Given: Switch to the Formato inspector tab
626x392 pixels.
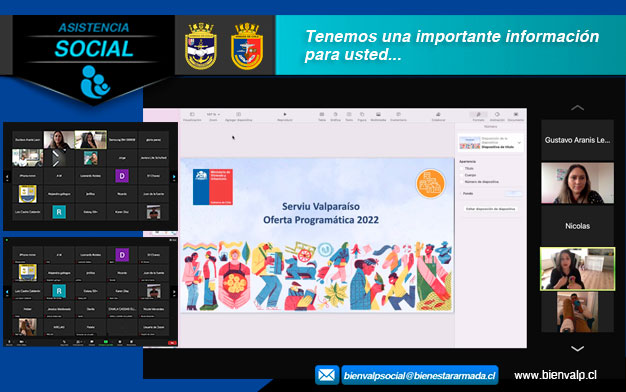Looking at the screenshot, I should pyautogui.click(x=478, y=116).
